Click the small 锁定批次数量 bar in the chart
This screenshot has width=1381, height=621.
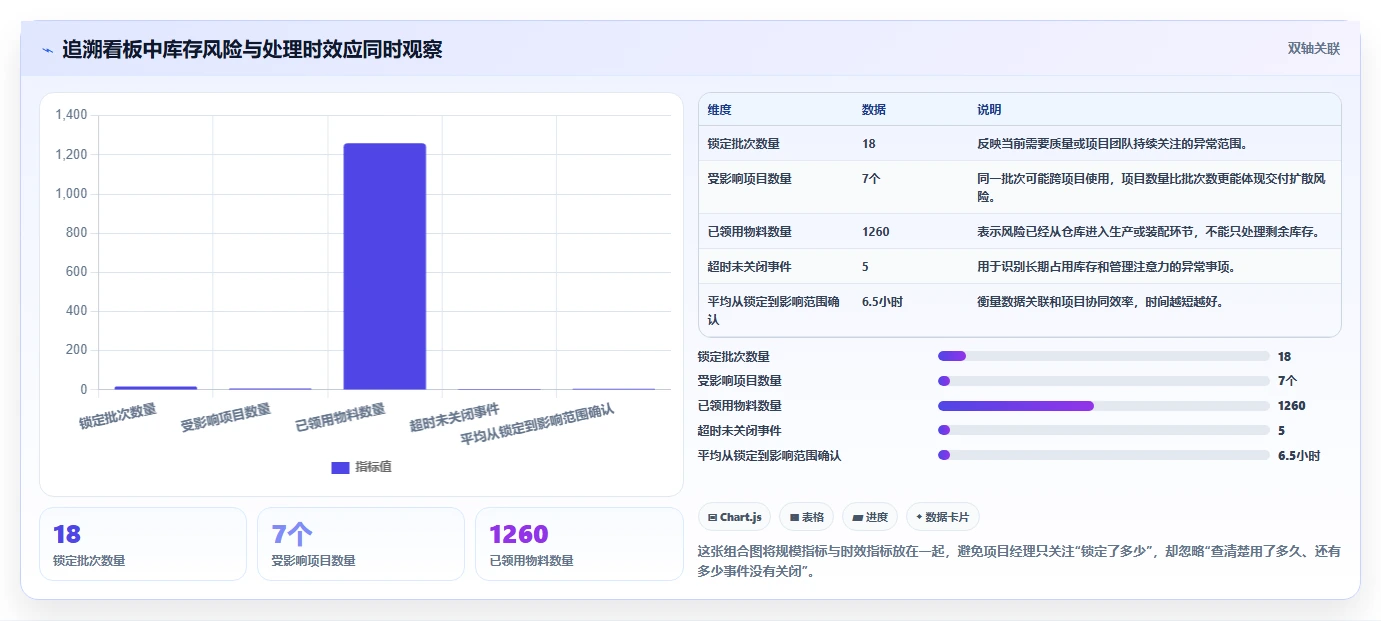pyautogui.click(x=155, y=387)
